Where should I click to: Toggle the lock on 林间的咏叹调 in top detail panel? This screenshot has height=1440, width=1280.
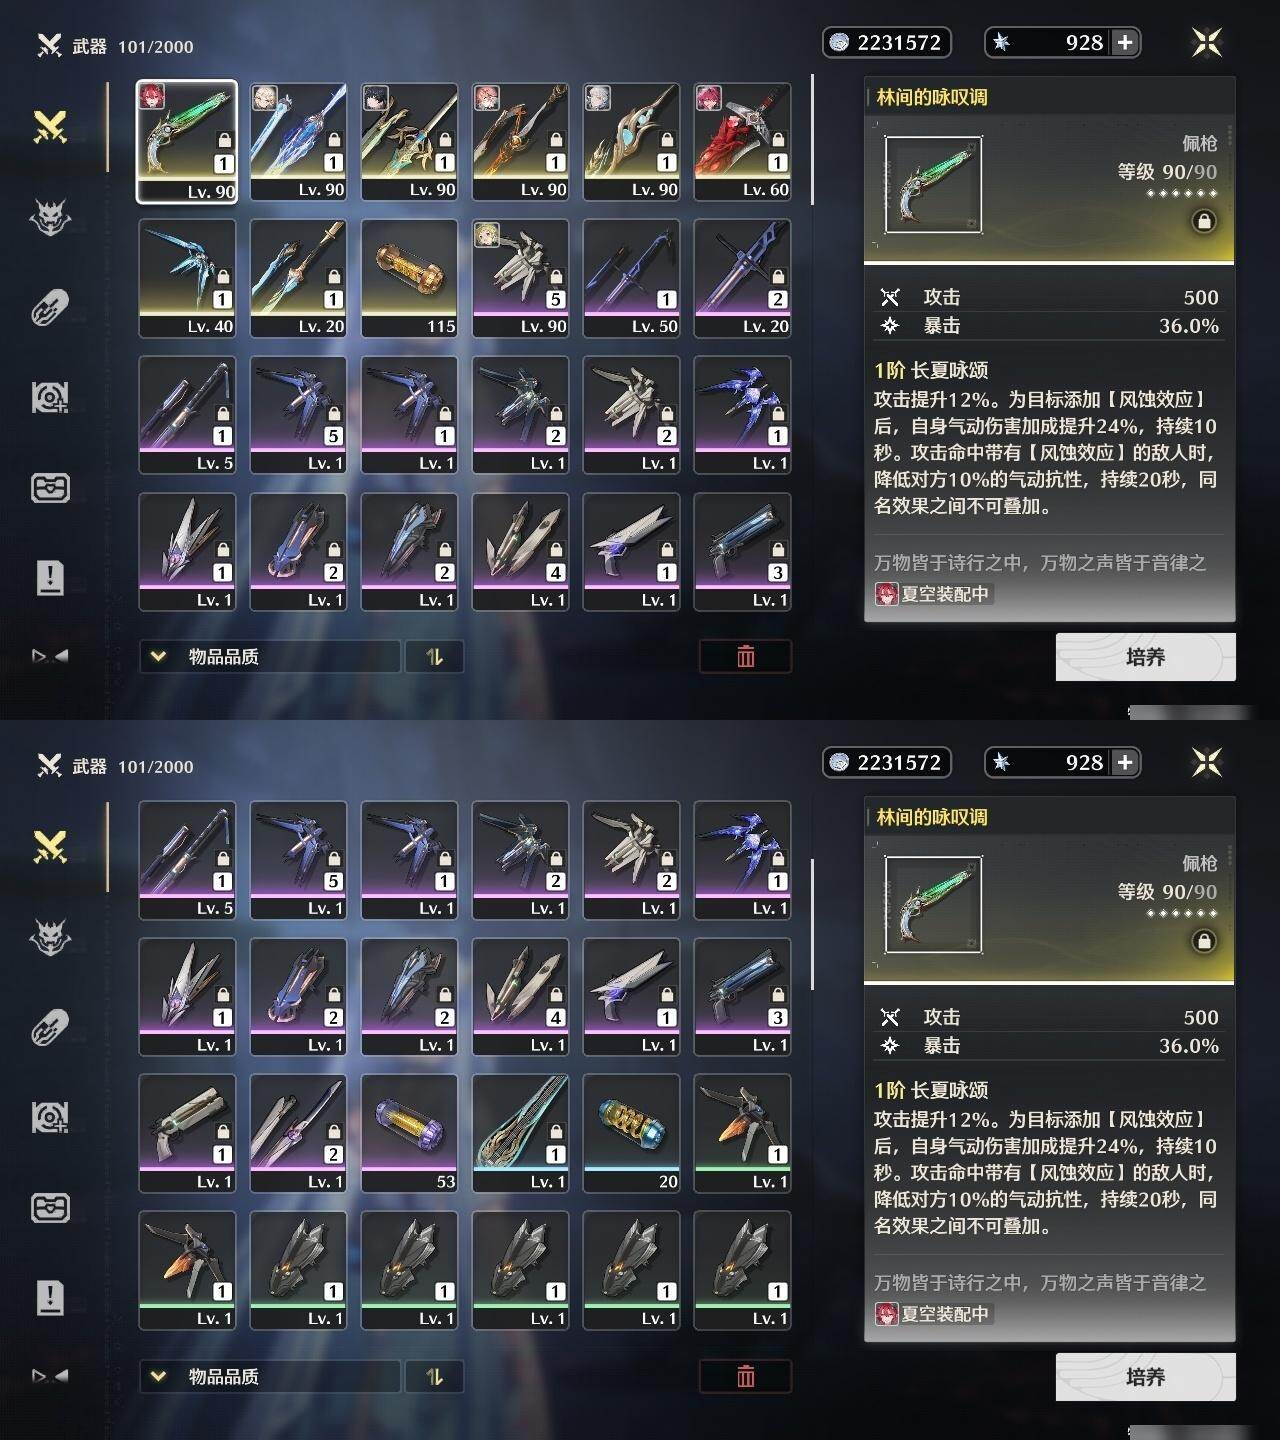pyautogui.click(x=1204, y=221)
